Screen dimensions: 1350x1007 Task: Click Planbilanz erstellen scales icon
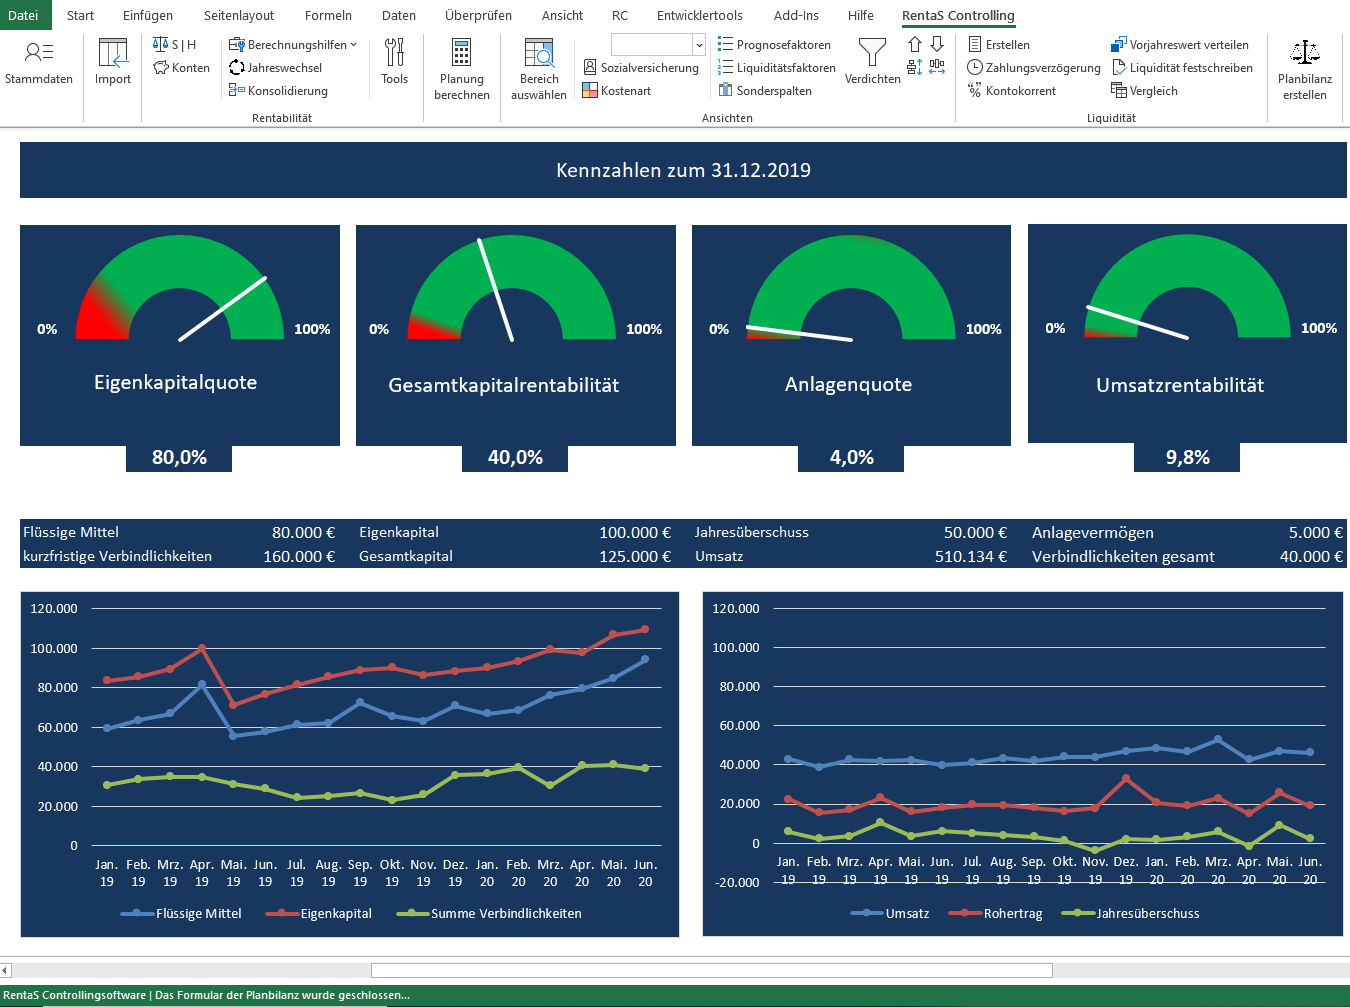[x=1305, y=52]
